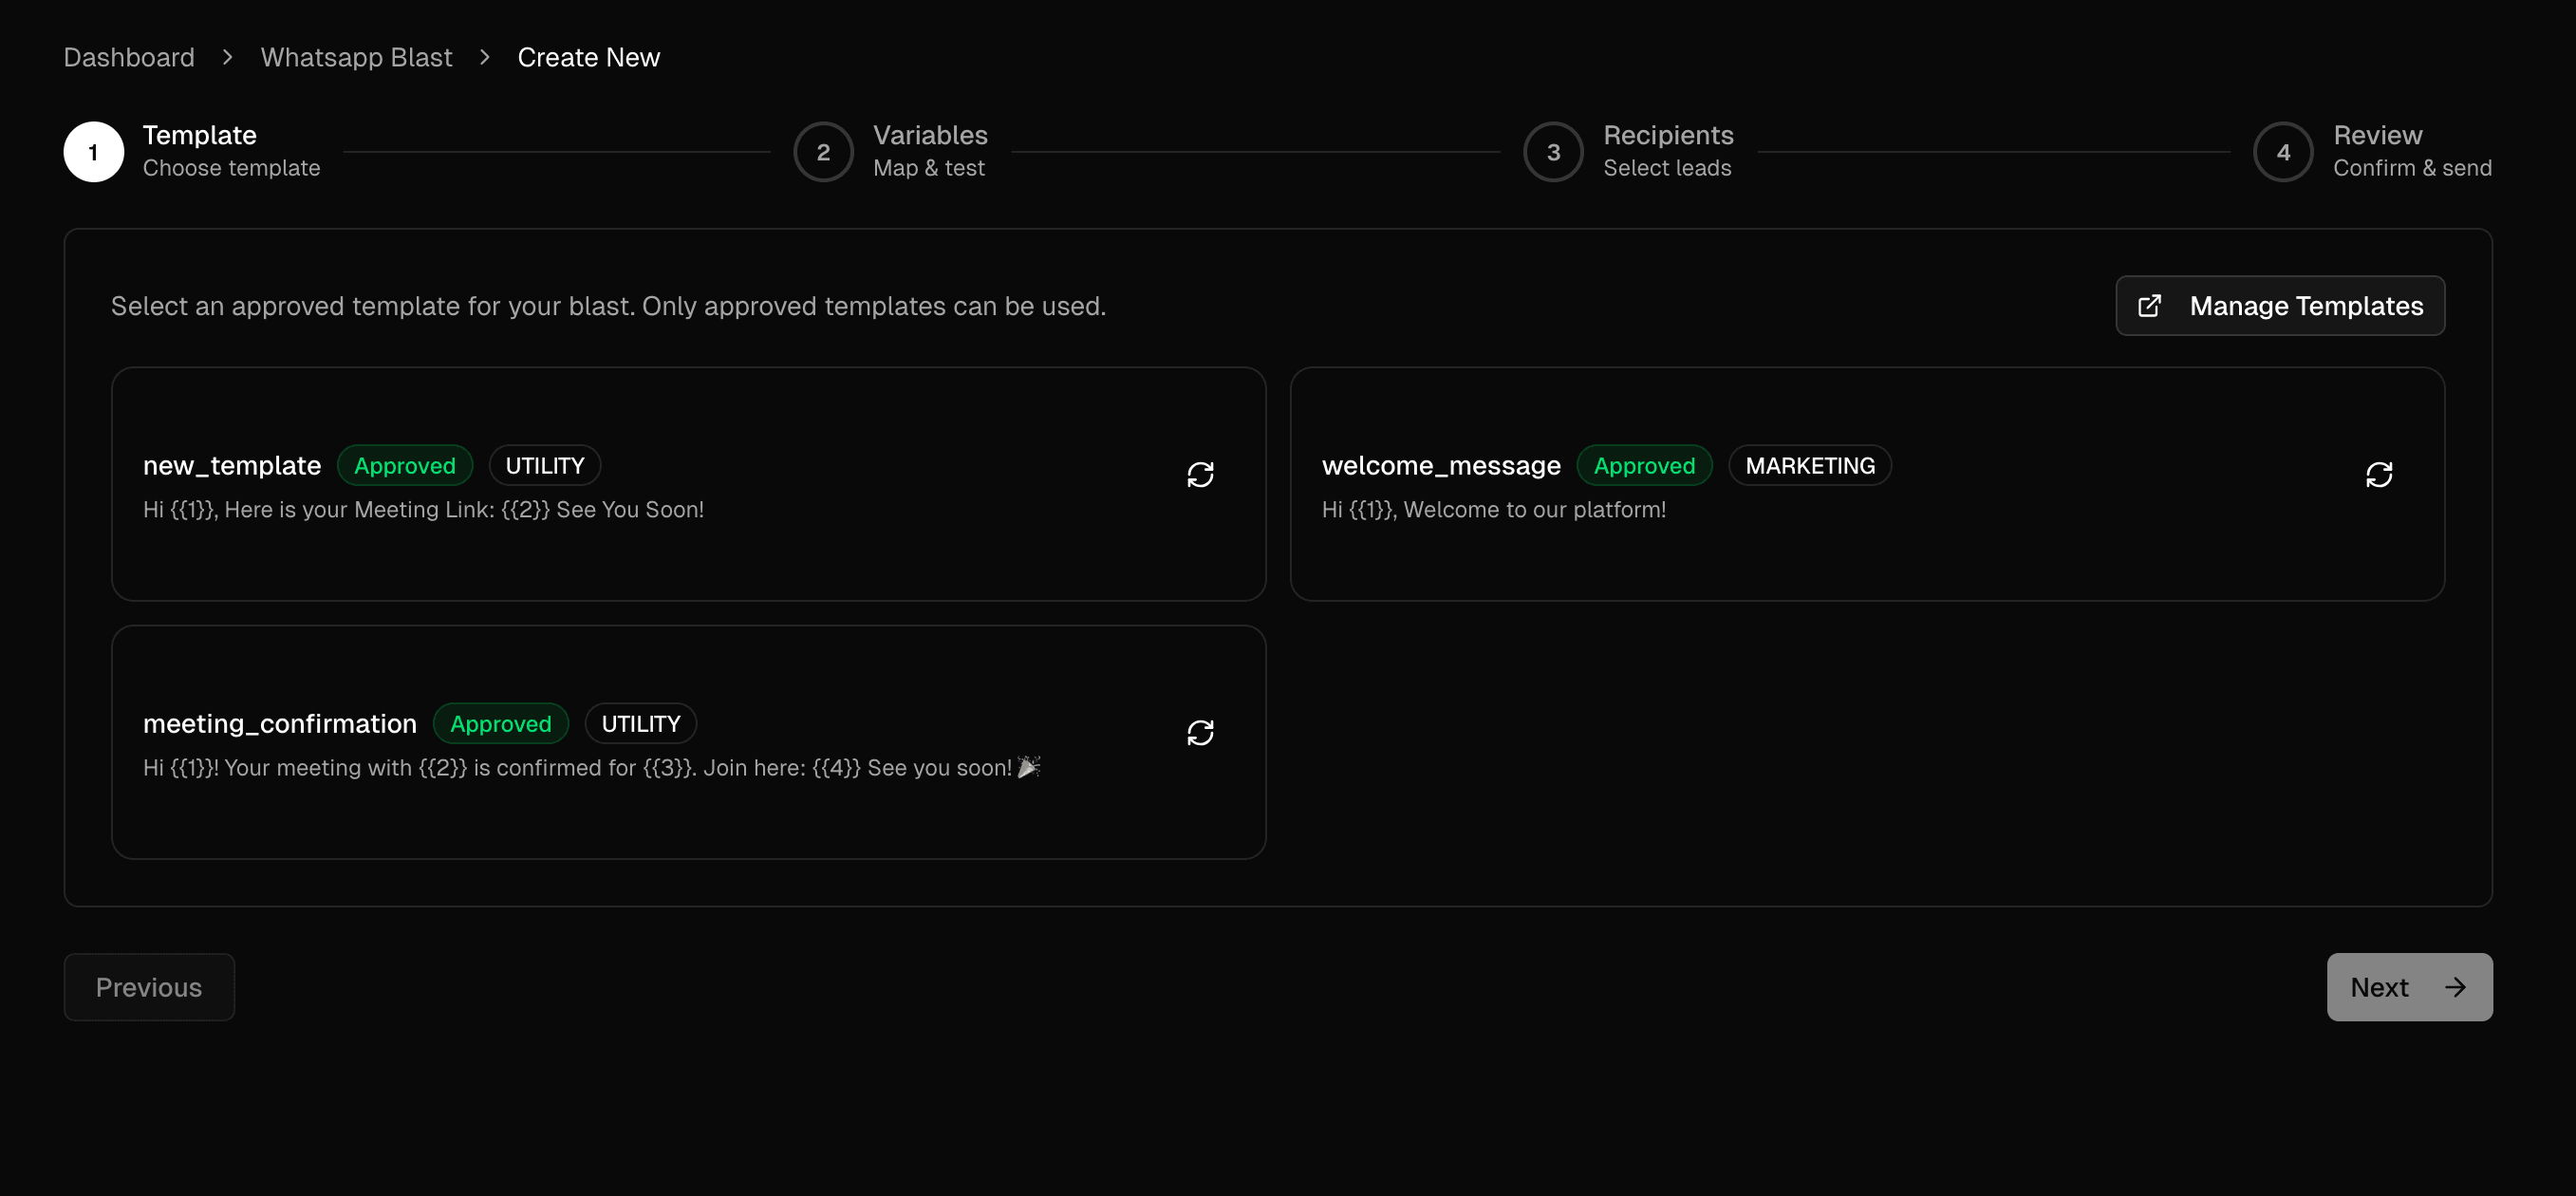Click the chevron after Whatsapp Blast breadcrumb
Viewport: 2576px width, 1196px height.
pos(485,57)
